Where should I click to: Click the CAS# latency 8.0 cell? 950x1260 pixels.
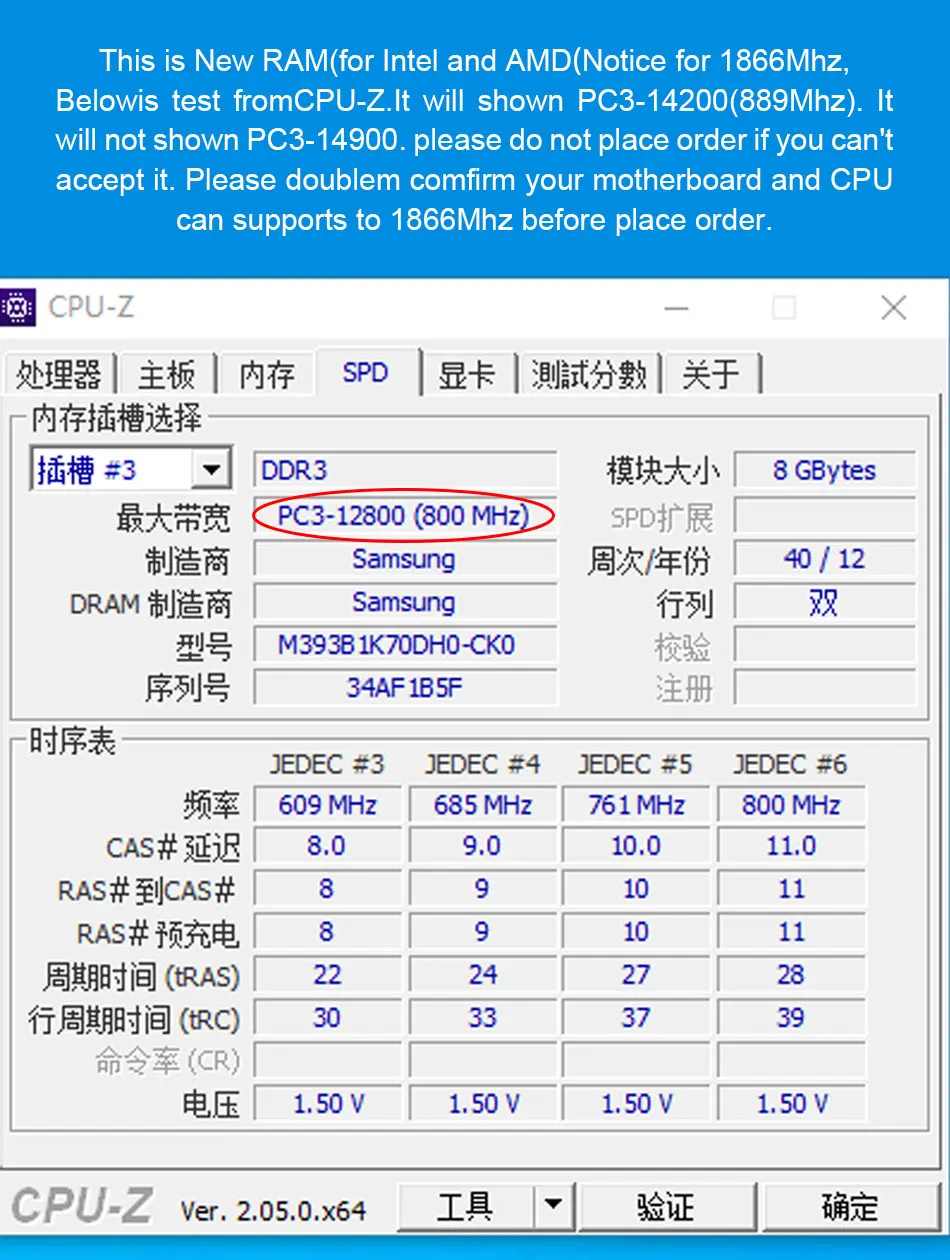click(x=328, y=846)
